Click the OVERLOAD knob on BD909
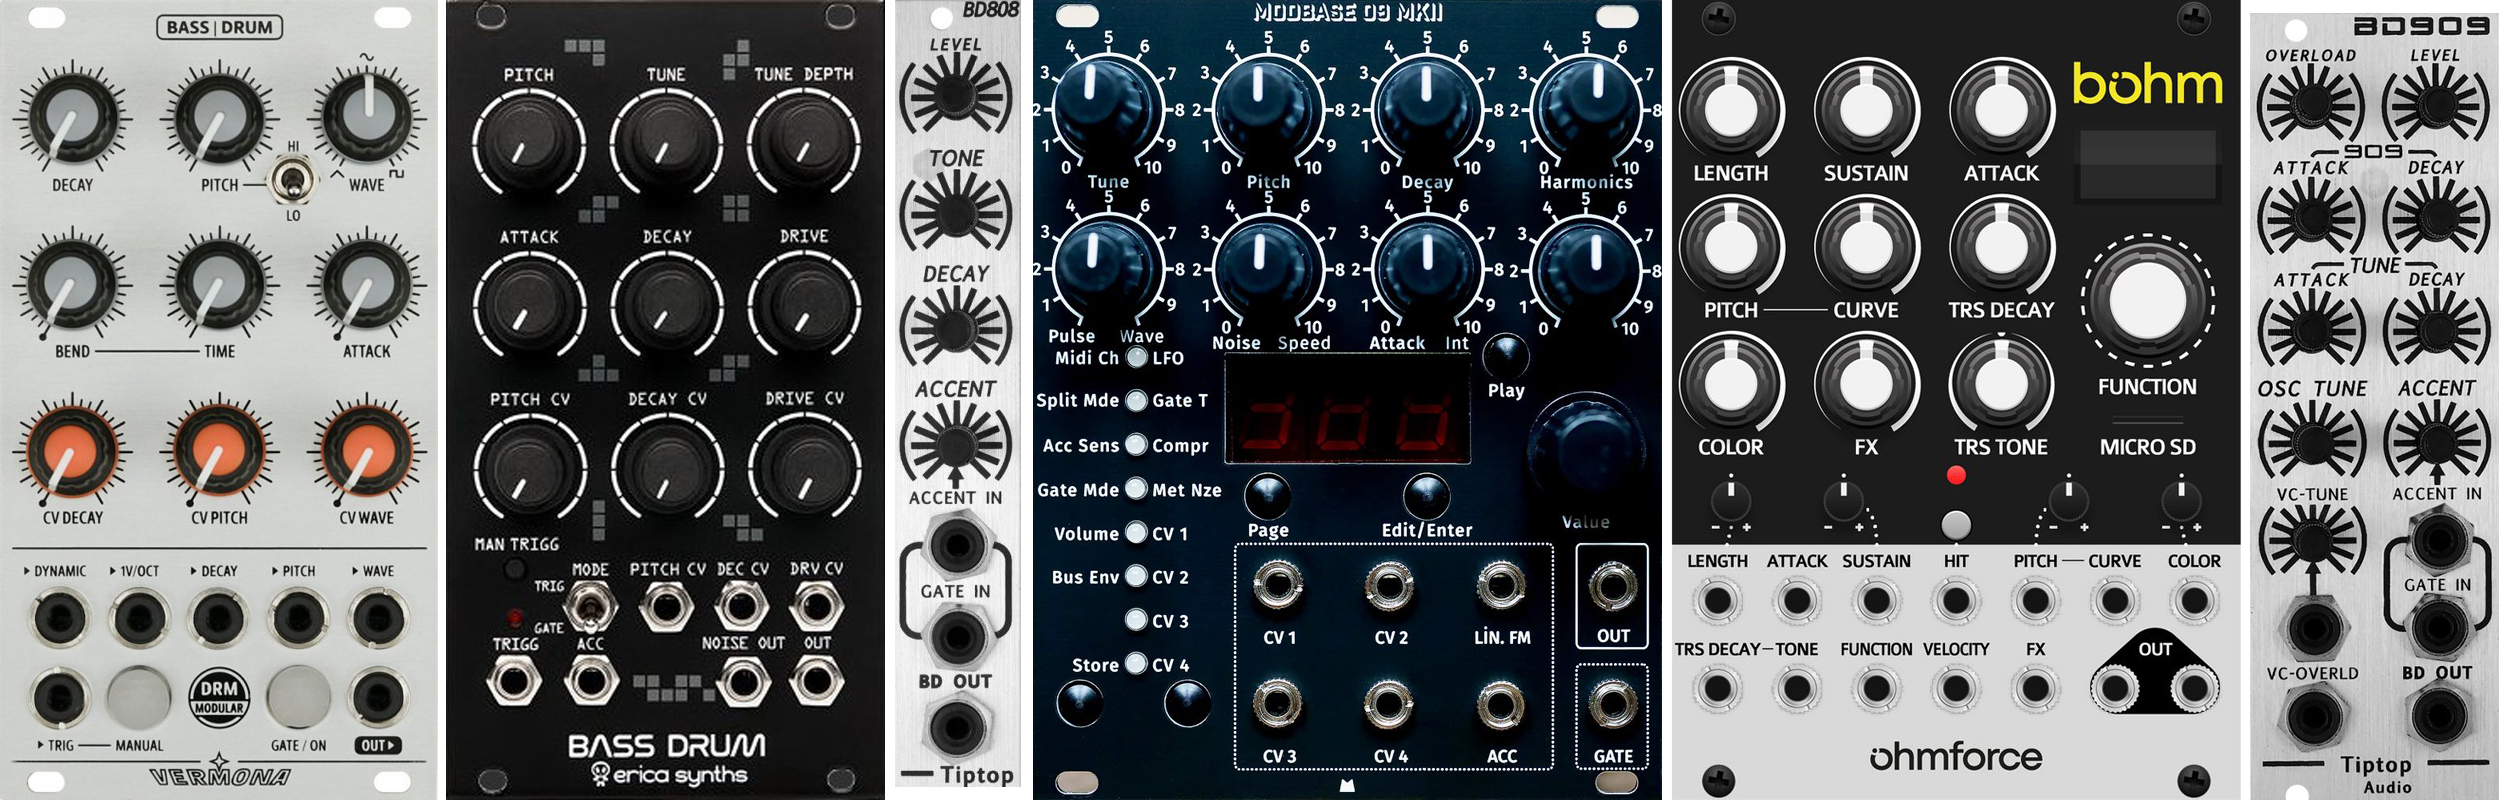This screenshot has height=800, width=2499. click(2310, 105)
